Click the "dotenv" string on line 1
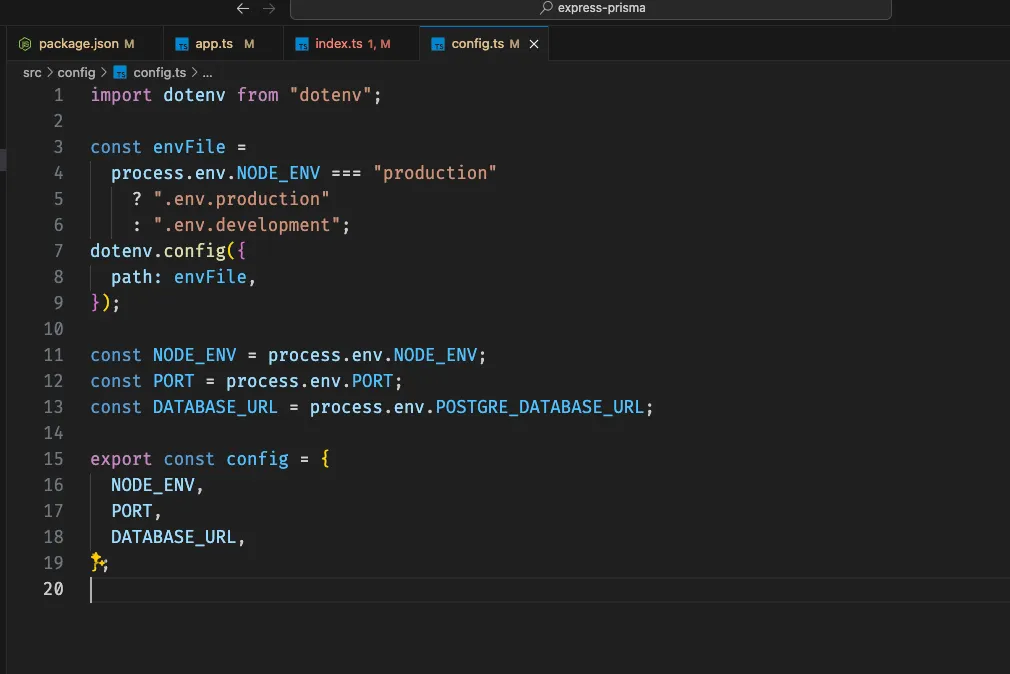This screenshot has width=1010, height=674. point(330,95)
